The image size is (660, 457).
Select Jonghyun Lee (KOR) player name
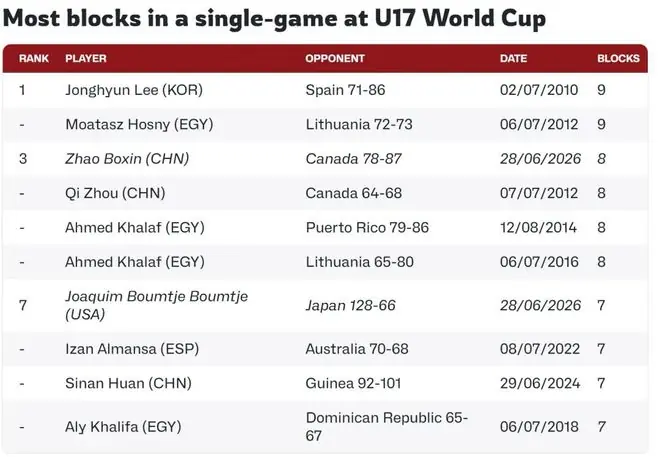[134, 90]
